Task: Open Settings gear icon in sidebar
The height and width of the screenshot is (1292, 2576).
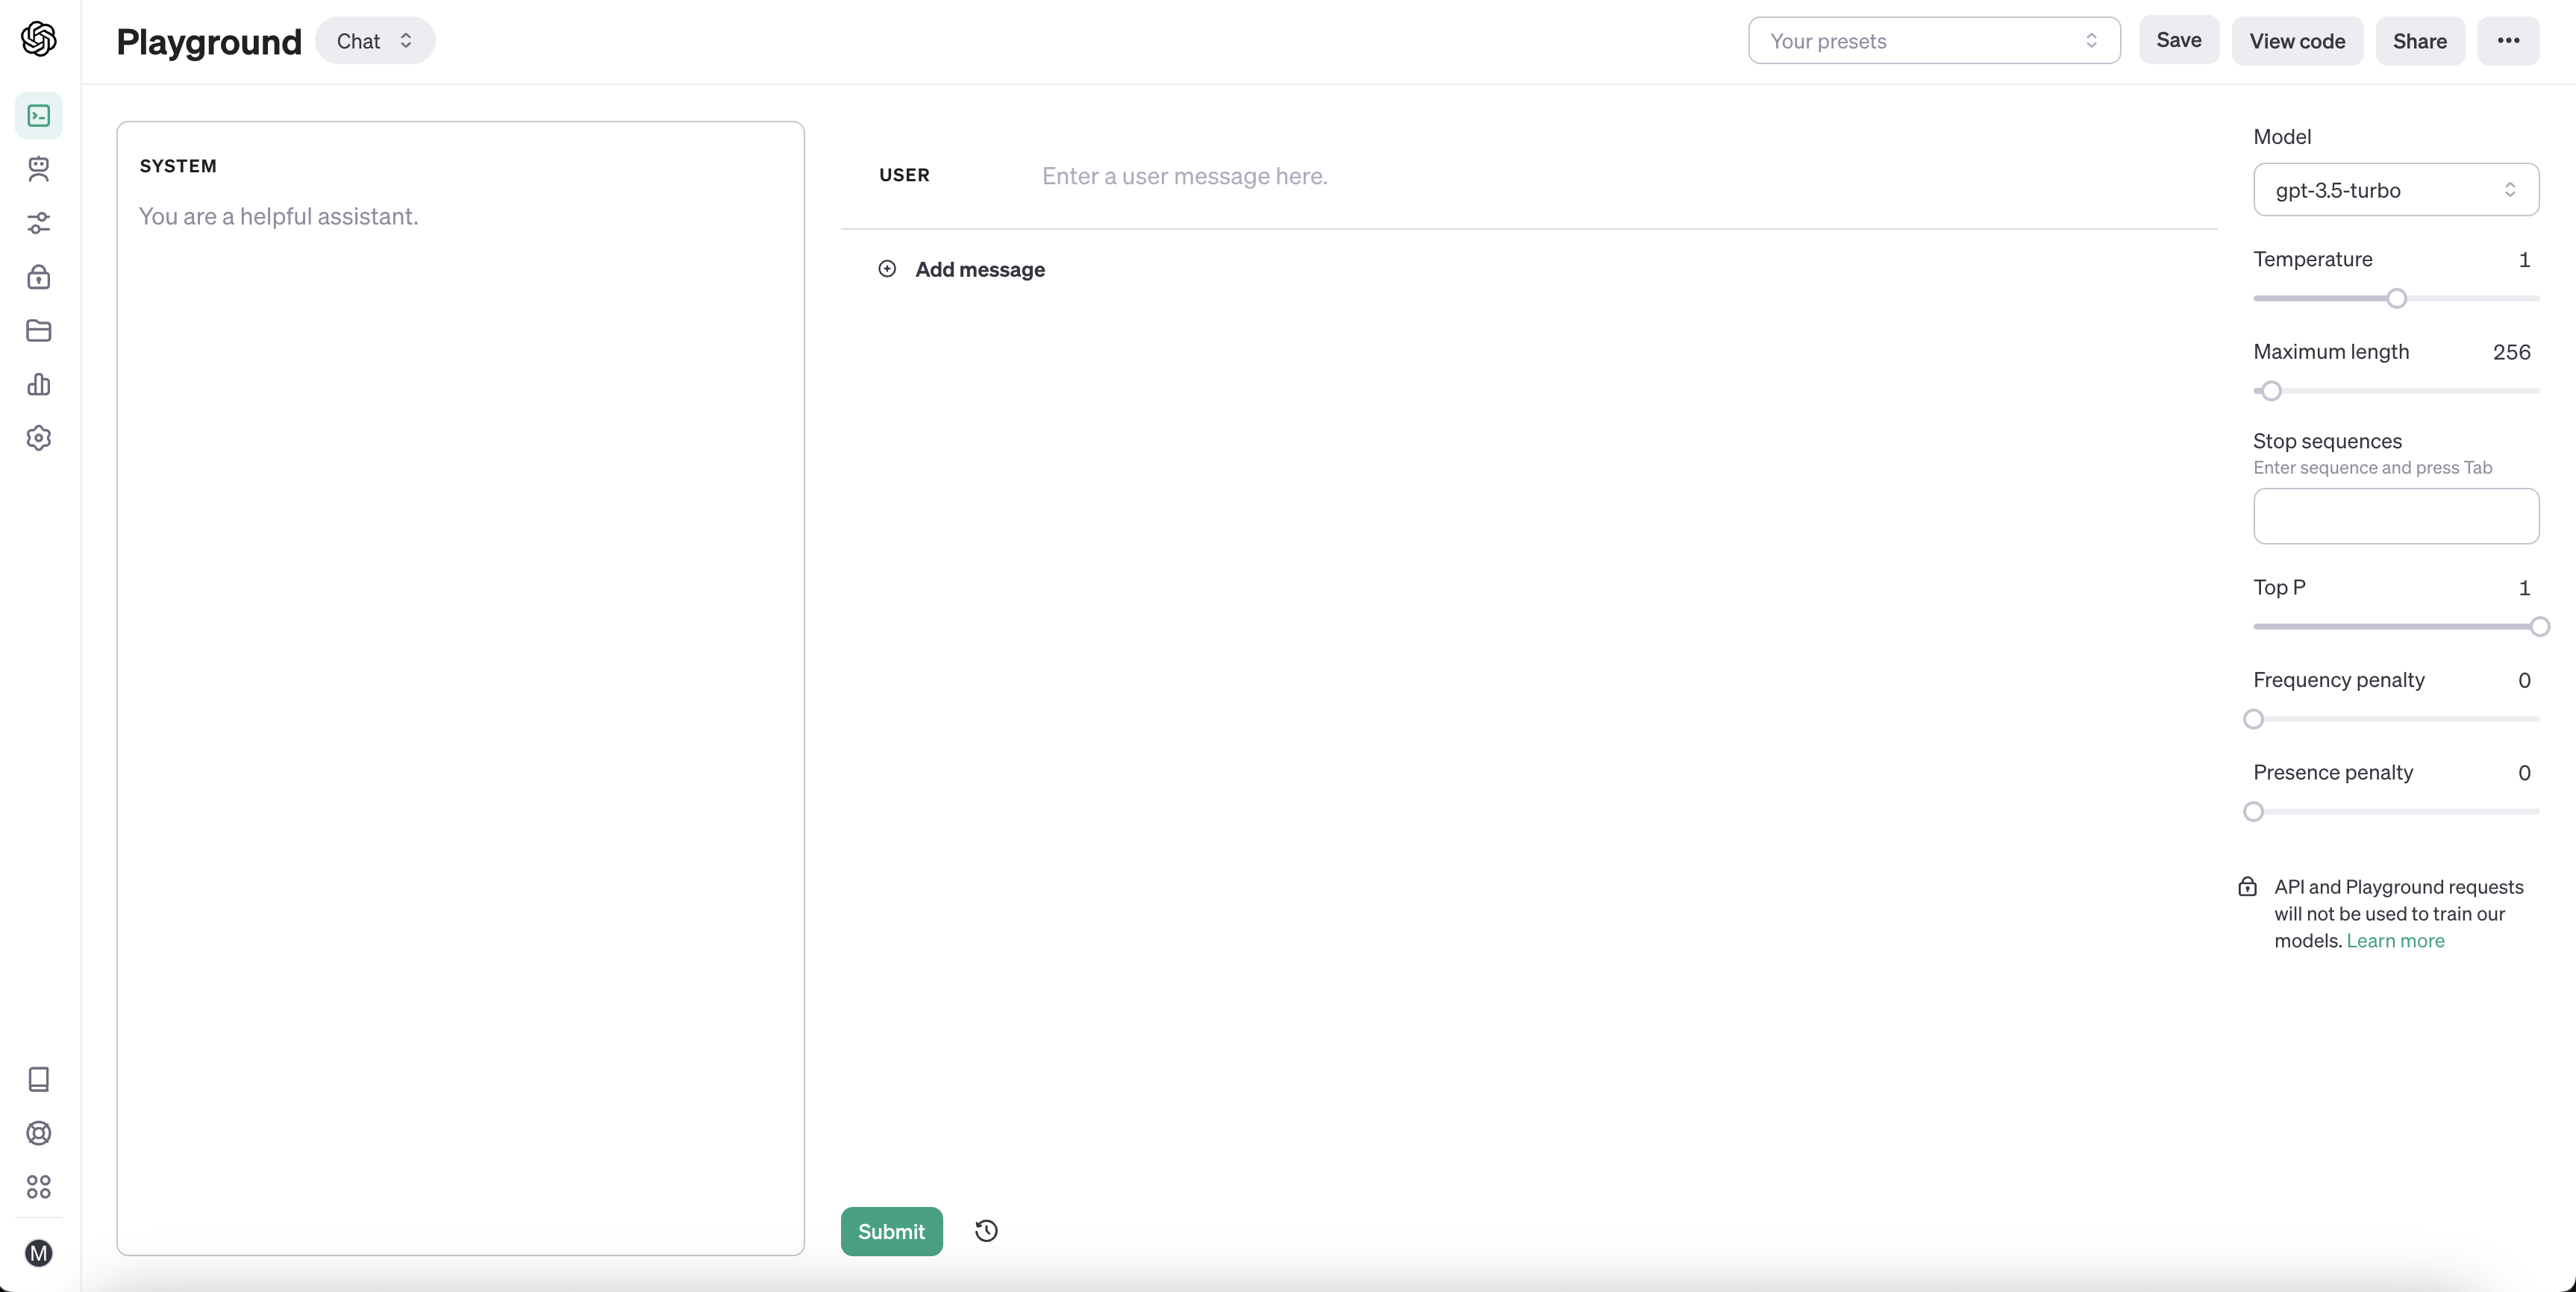Action: [38, 438]
